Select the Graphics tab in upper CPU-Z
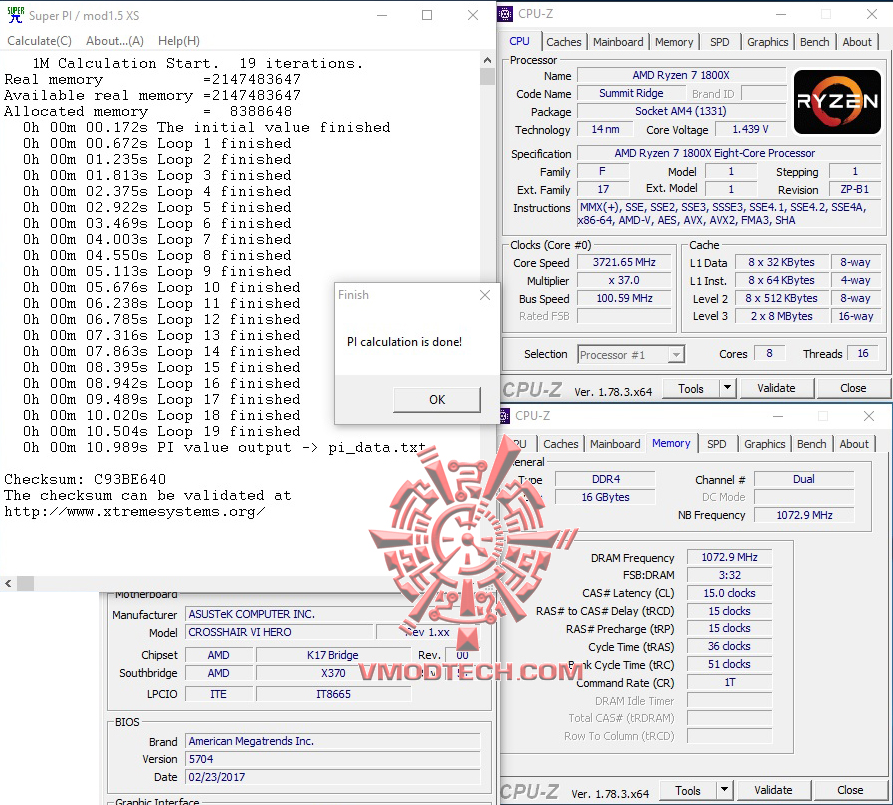Screen dimensions: 893x805 point(767,41)
